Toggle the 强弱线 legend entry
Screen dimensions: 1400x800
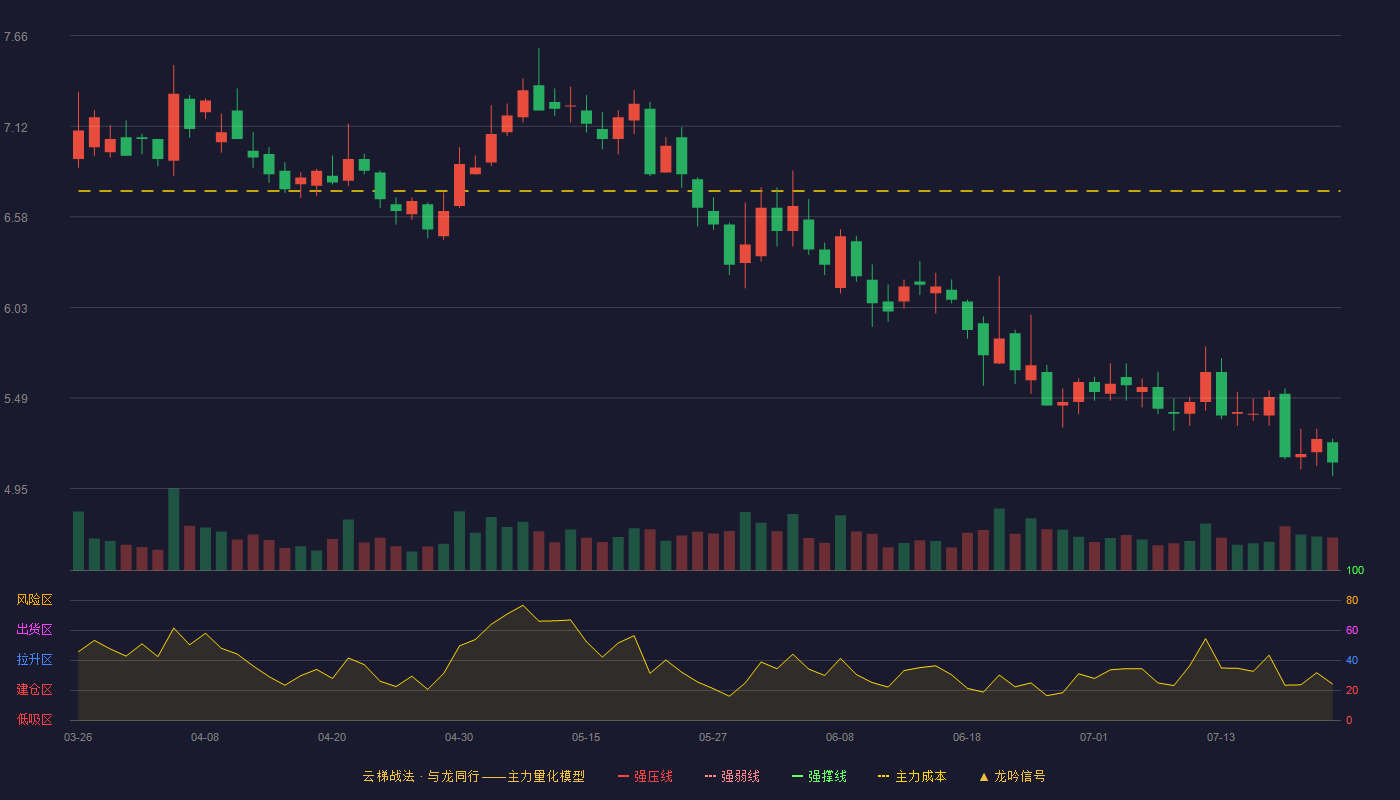[x=732, y=776]
